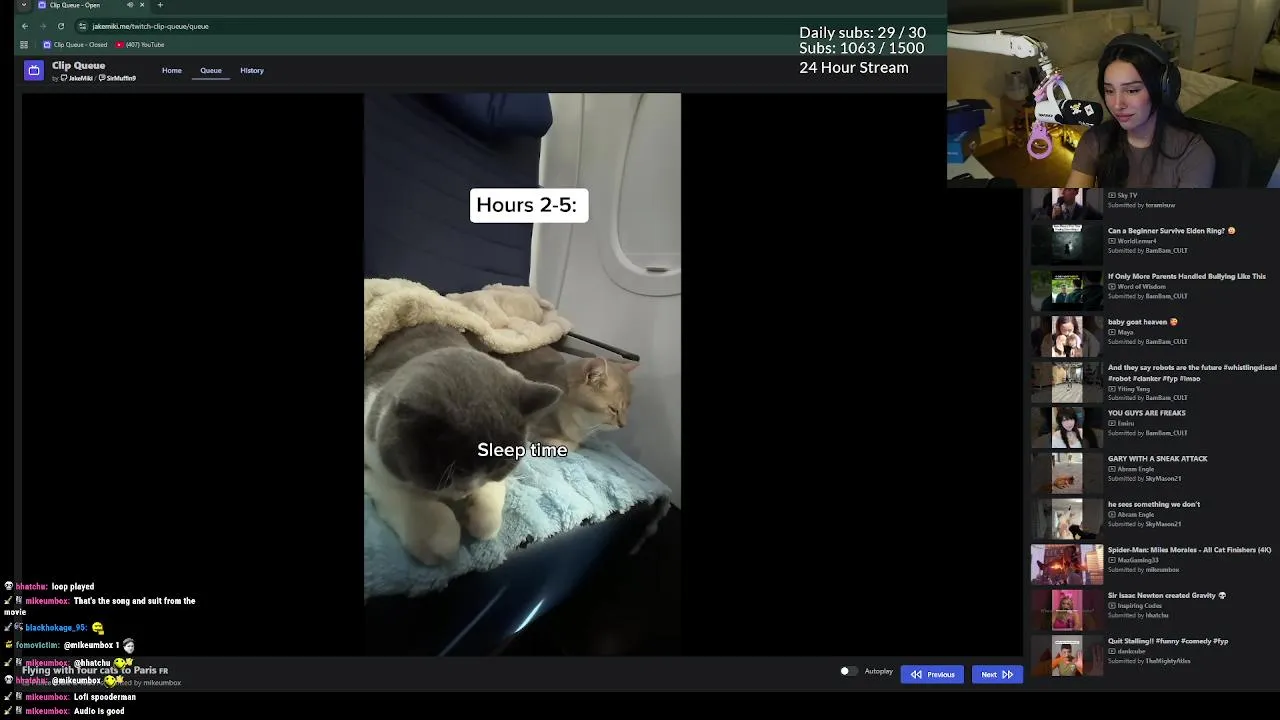
Task: Click the playing cat clip video
Action: (522, 375)
